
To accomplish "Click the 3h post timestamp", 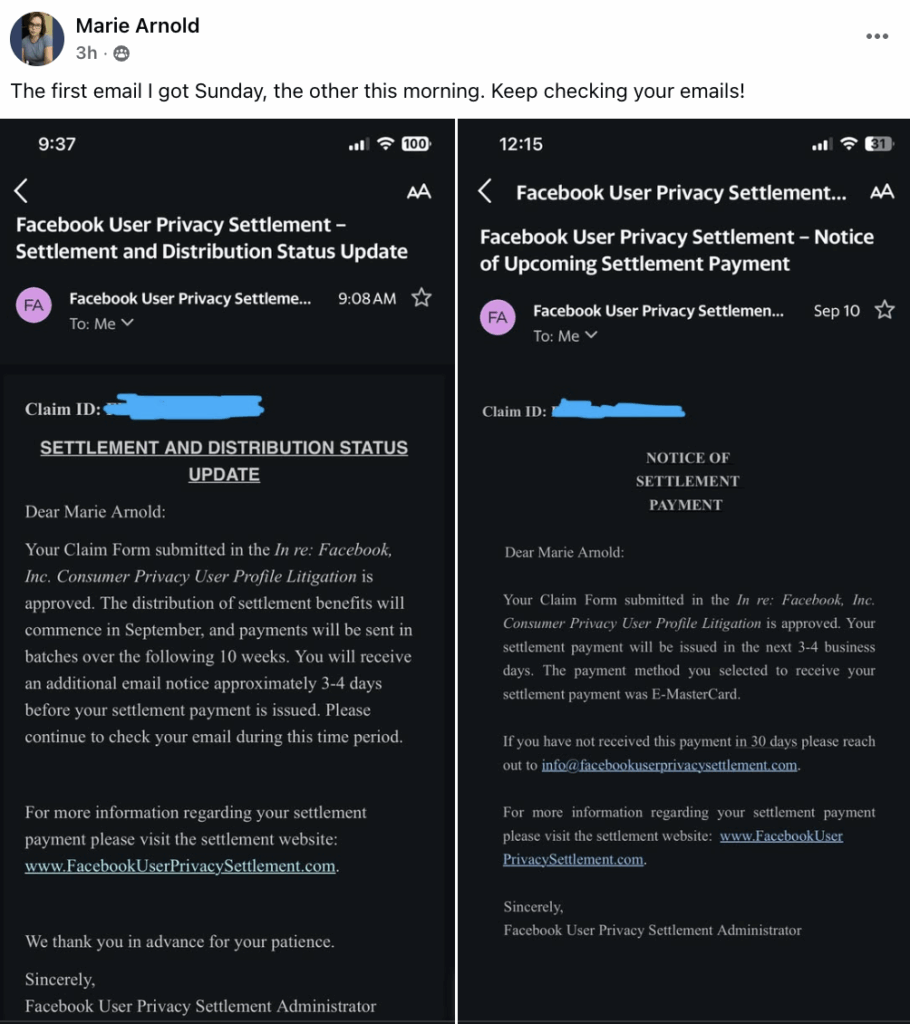I will tap(86, 53).
